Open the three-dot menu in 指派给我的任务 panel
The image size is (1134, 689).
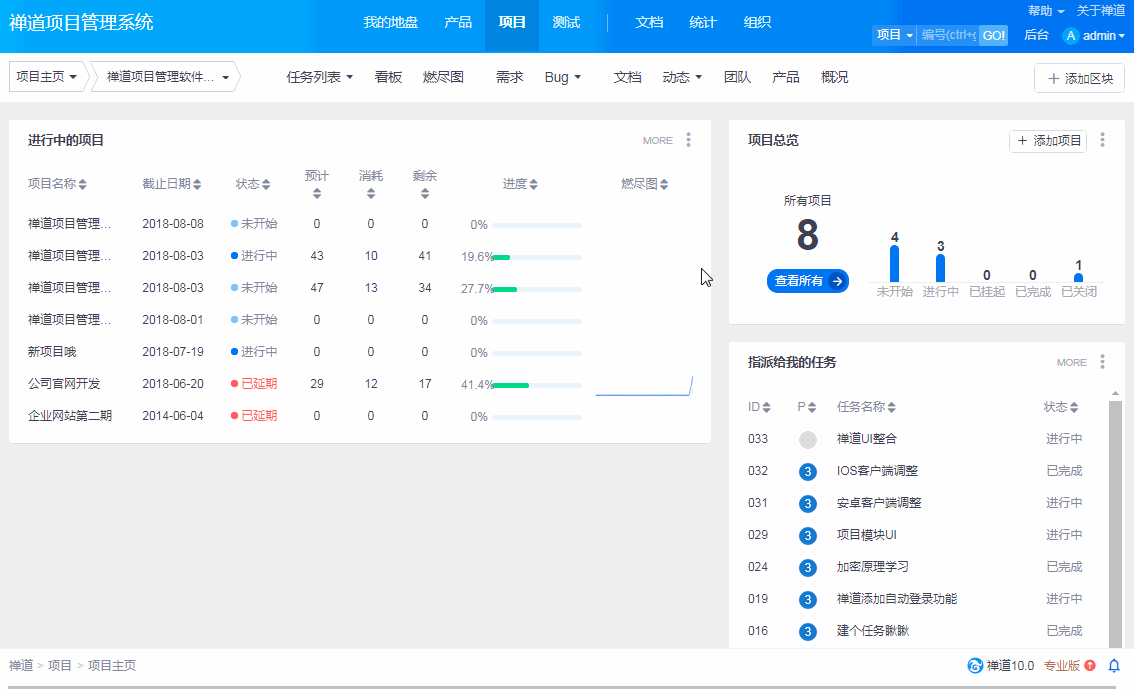(x=1103, y=362)
